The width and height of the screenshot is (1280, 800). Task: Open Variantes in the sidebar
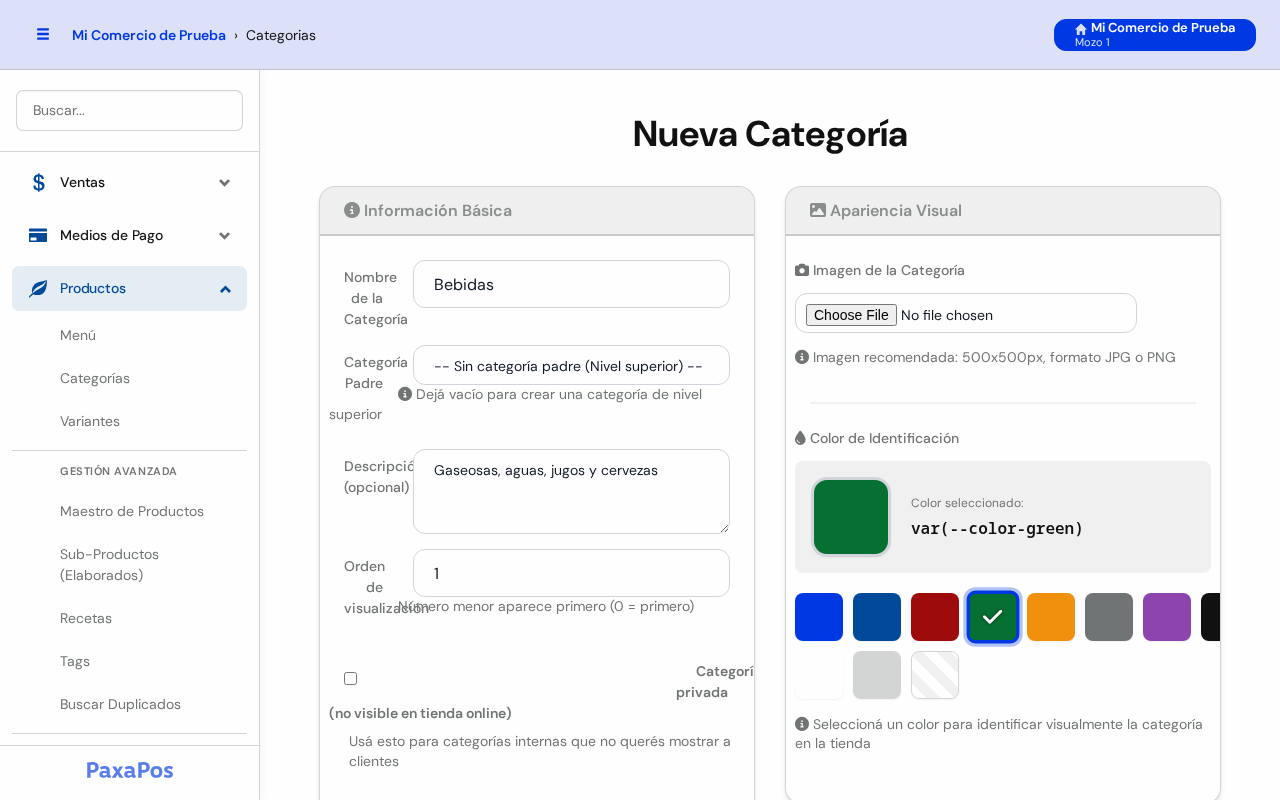(x=90, y=421)
